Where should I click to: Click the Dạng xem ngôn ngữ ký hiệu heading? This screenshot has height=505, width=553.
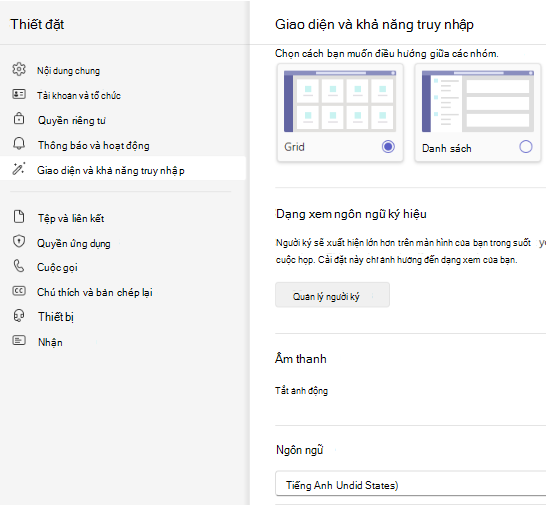coord(351,214)
